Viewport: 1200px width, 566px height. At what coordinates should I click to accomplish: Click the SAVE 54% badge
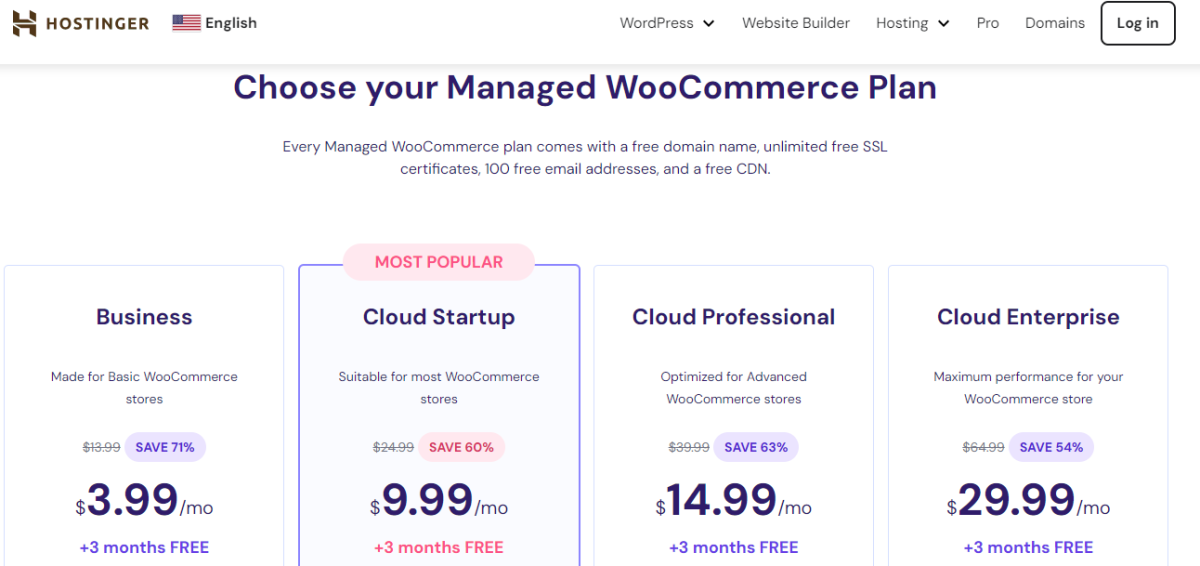1051,447
